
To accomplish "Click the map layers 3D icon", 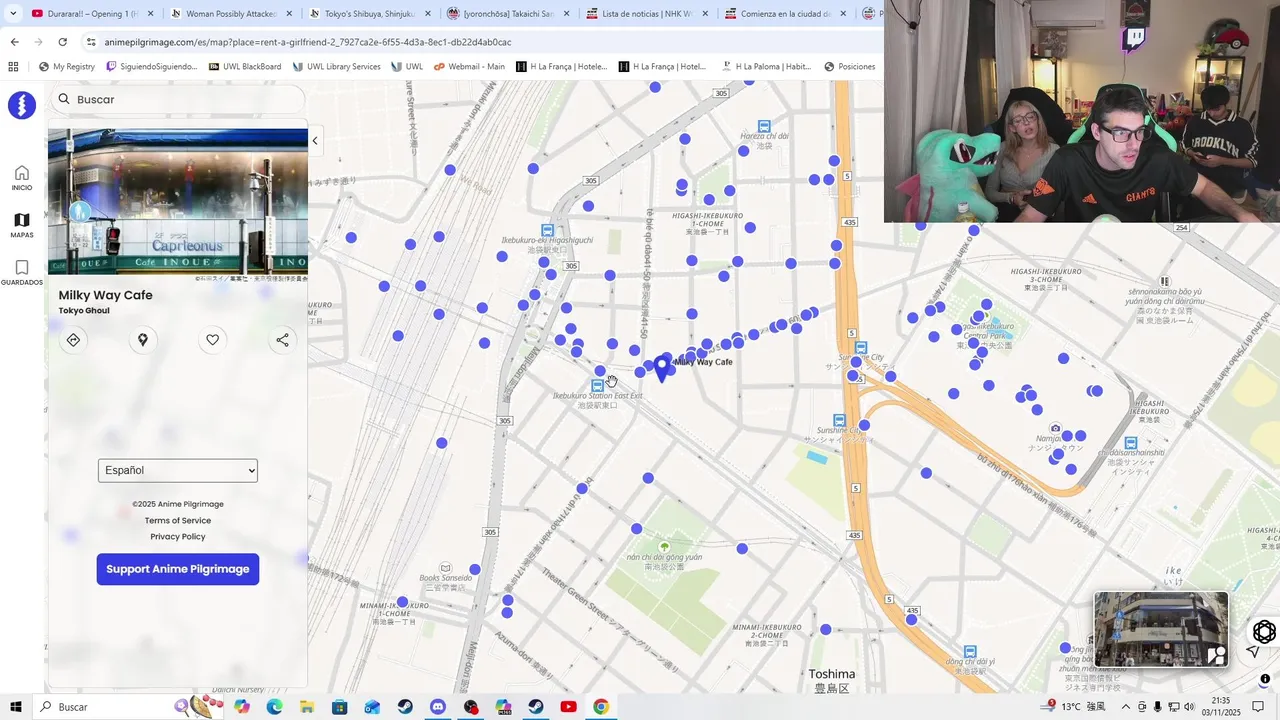I will tap(1264, 632).
